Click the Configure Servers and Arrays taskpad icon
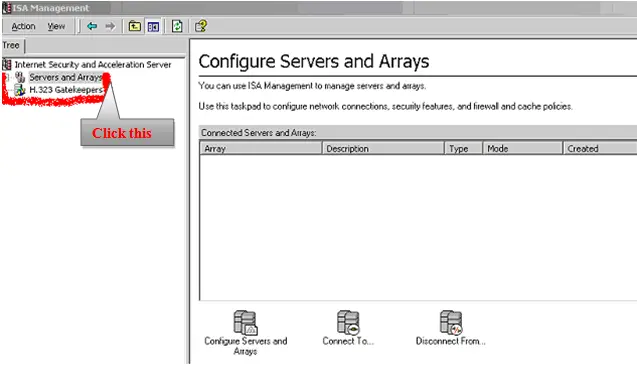Screen dimensions: 637x368 click(245, 323)
